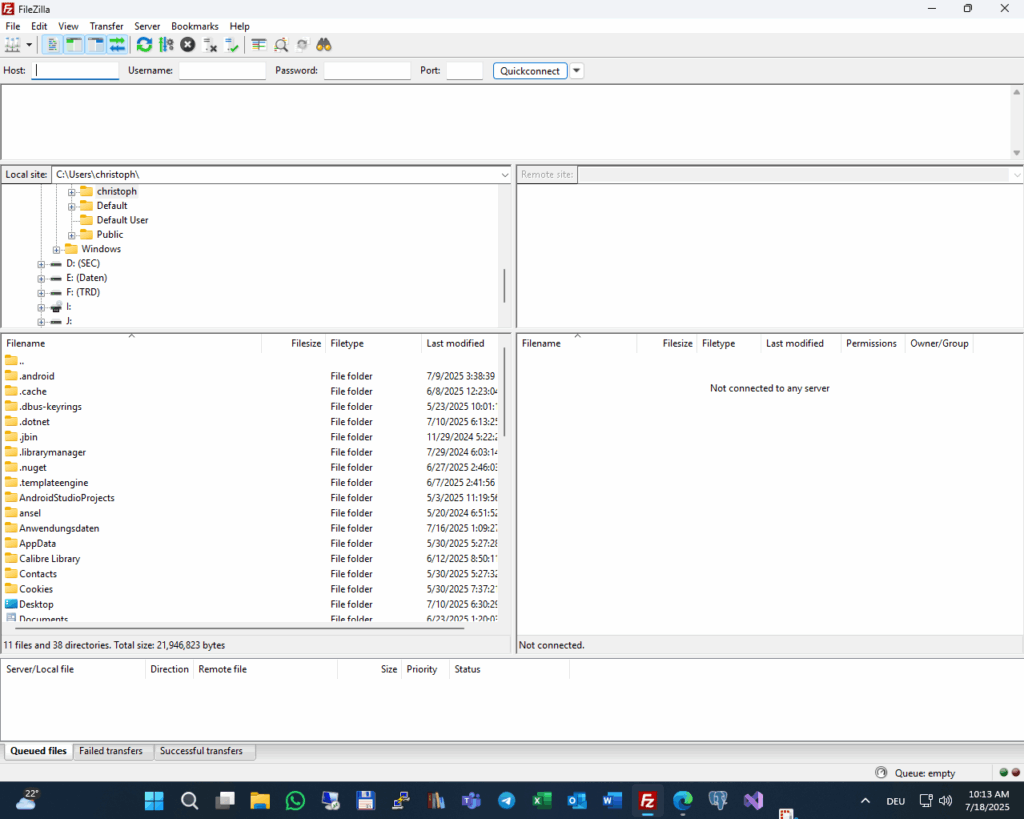Viewport: 1024px width, 819px height.
Task: Toggle the local directory tree display
Action: tap(74, 44)
